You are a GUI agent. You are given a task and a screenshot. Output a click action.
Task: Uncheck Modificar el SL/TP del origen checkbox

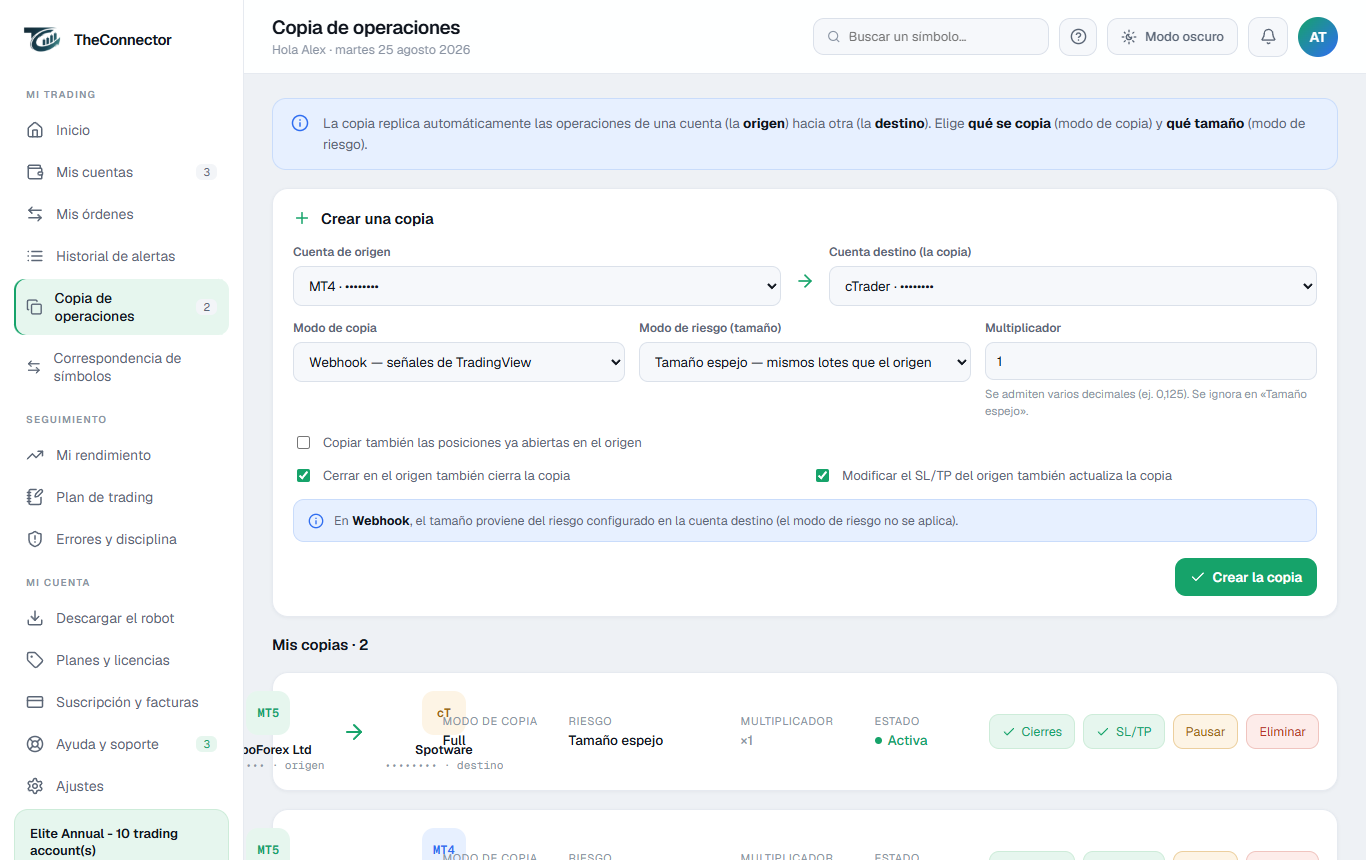tap(823, 476)
